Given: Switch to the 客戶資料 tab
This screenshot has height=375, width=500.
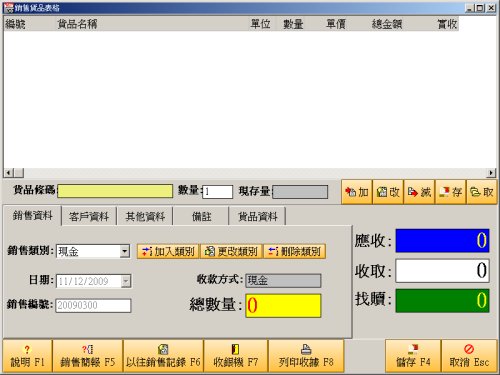Looking at the screenshot, I should point(89,216).
